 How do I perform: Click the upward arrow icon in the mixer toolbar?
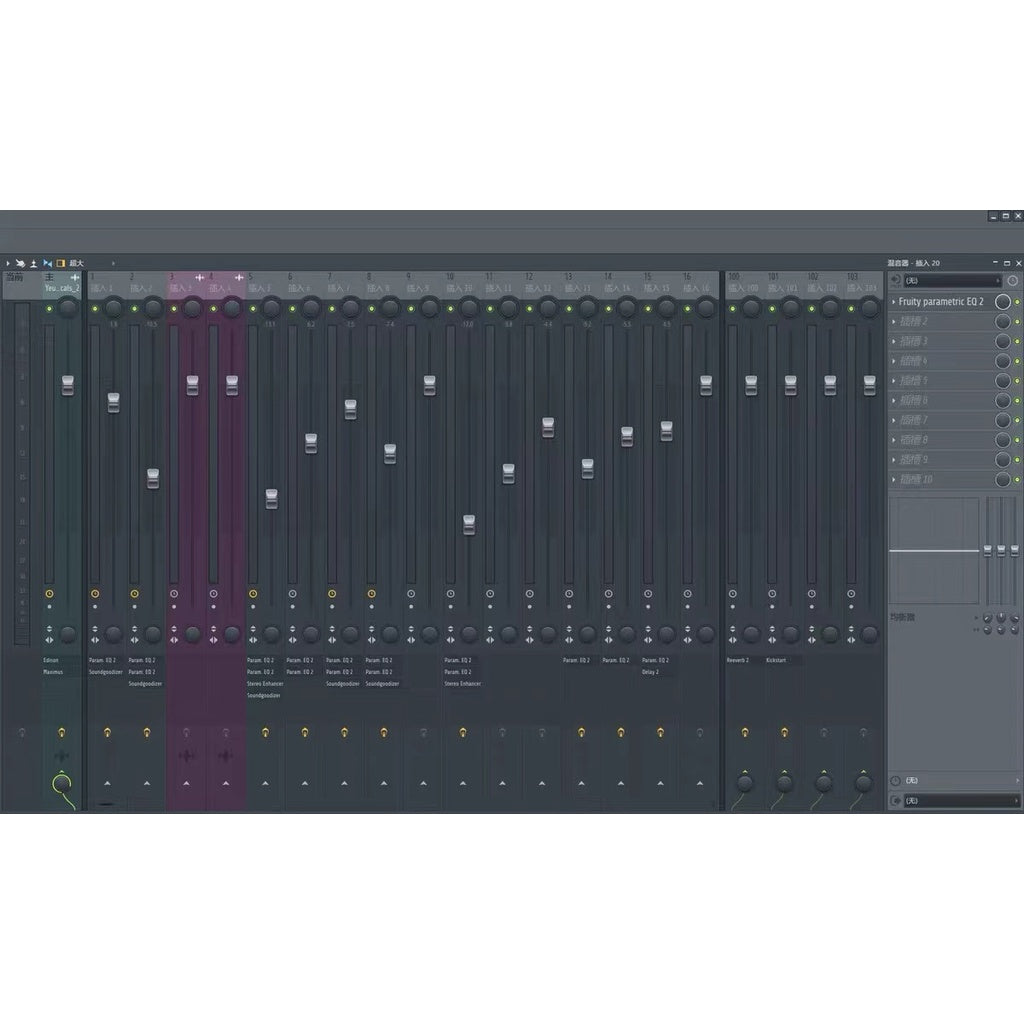33,262
